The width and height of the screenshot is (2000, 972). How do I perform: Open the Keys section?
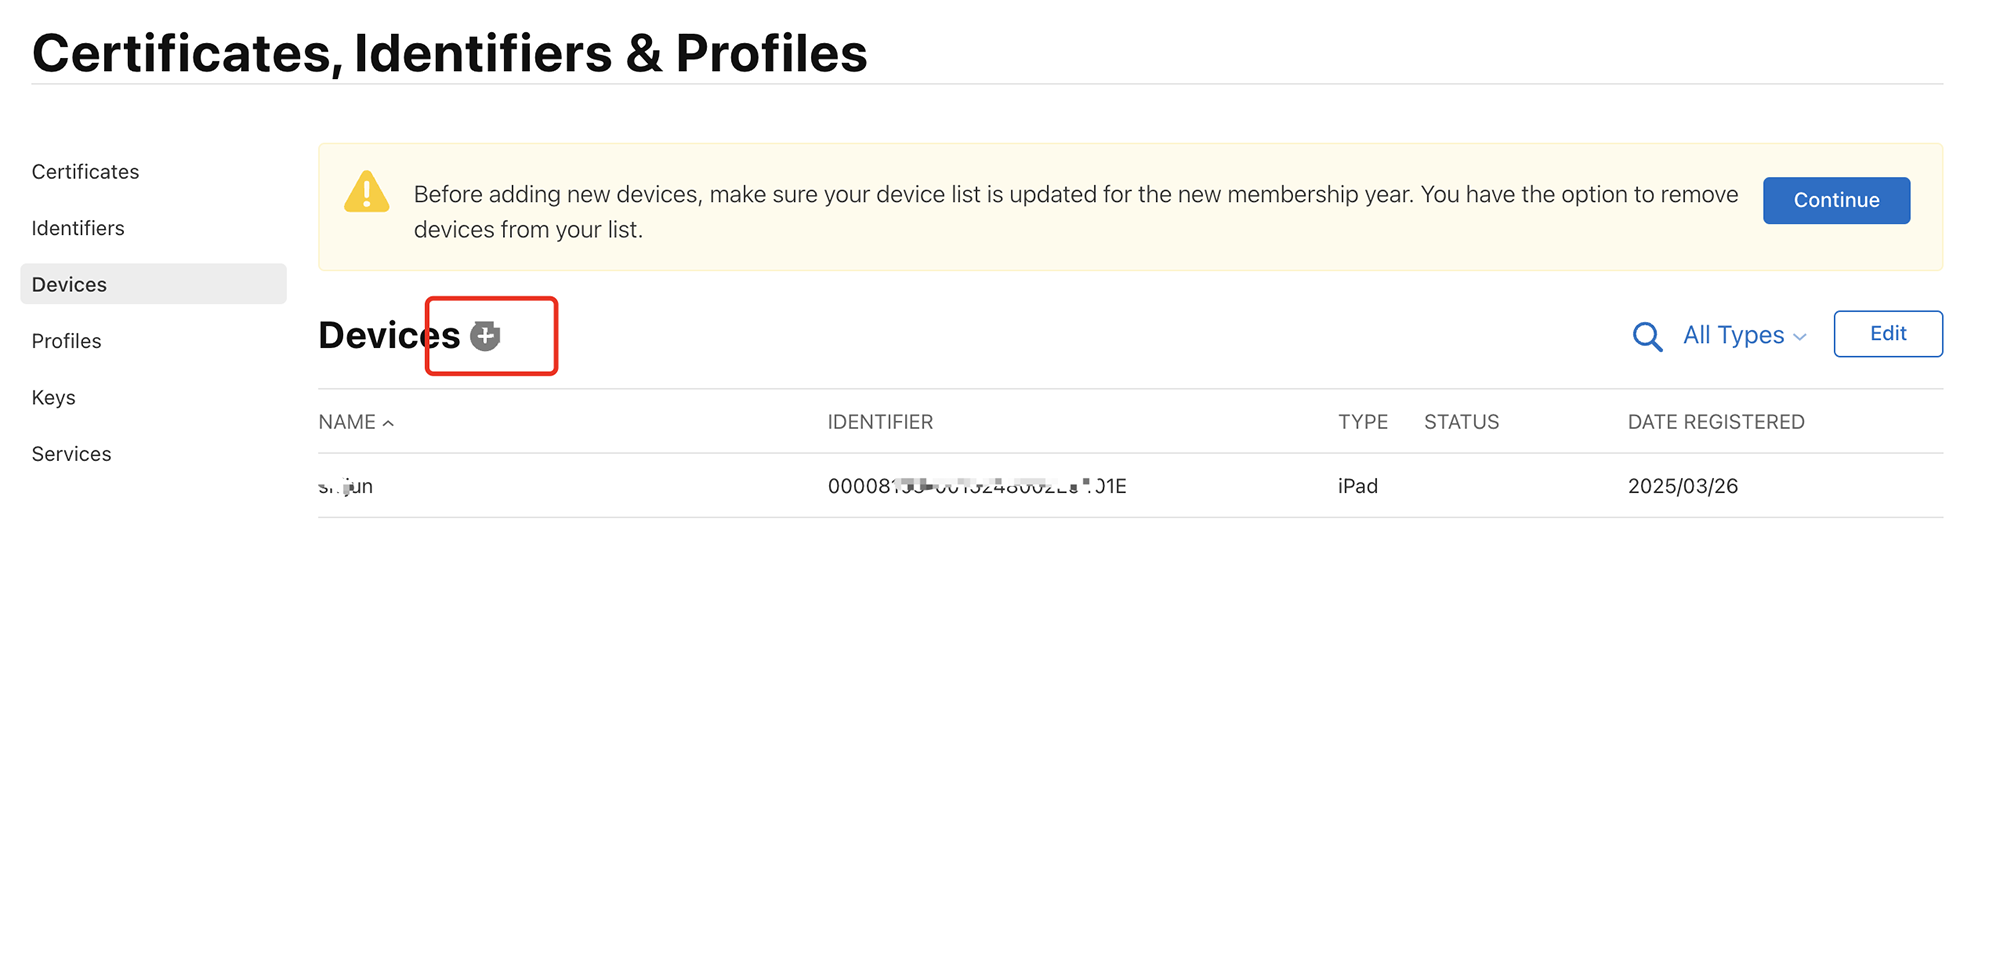pyautogui.click(x=53, y=397)
